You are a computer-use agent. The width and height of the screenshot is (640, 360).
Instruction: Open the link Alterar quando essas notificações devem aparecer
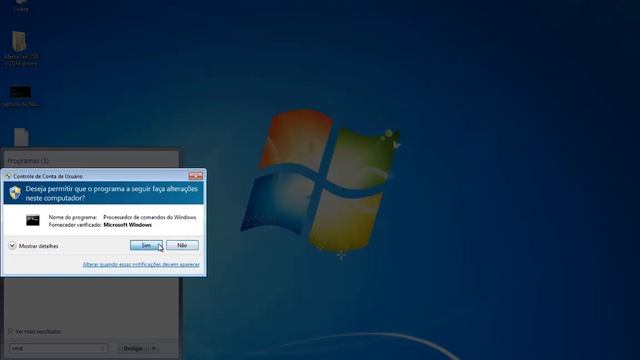[x=141, y=264]
